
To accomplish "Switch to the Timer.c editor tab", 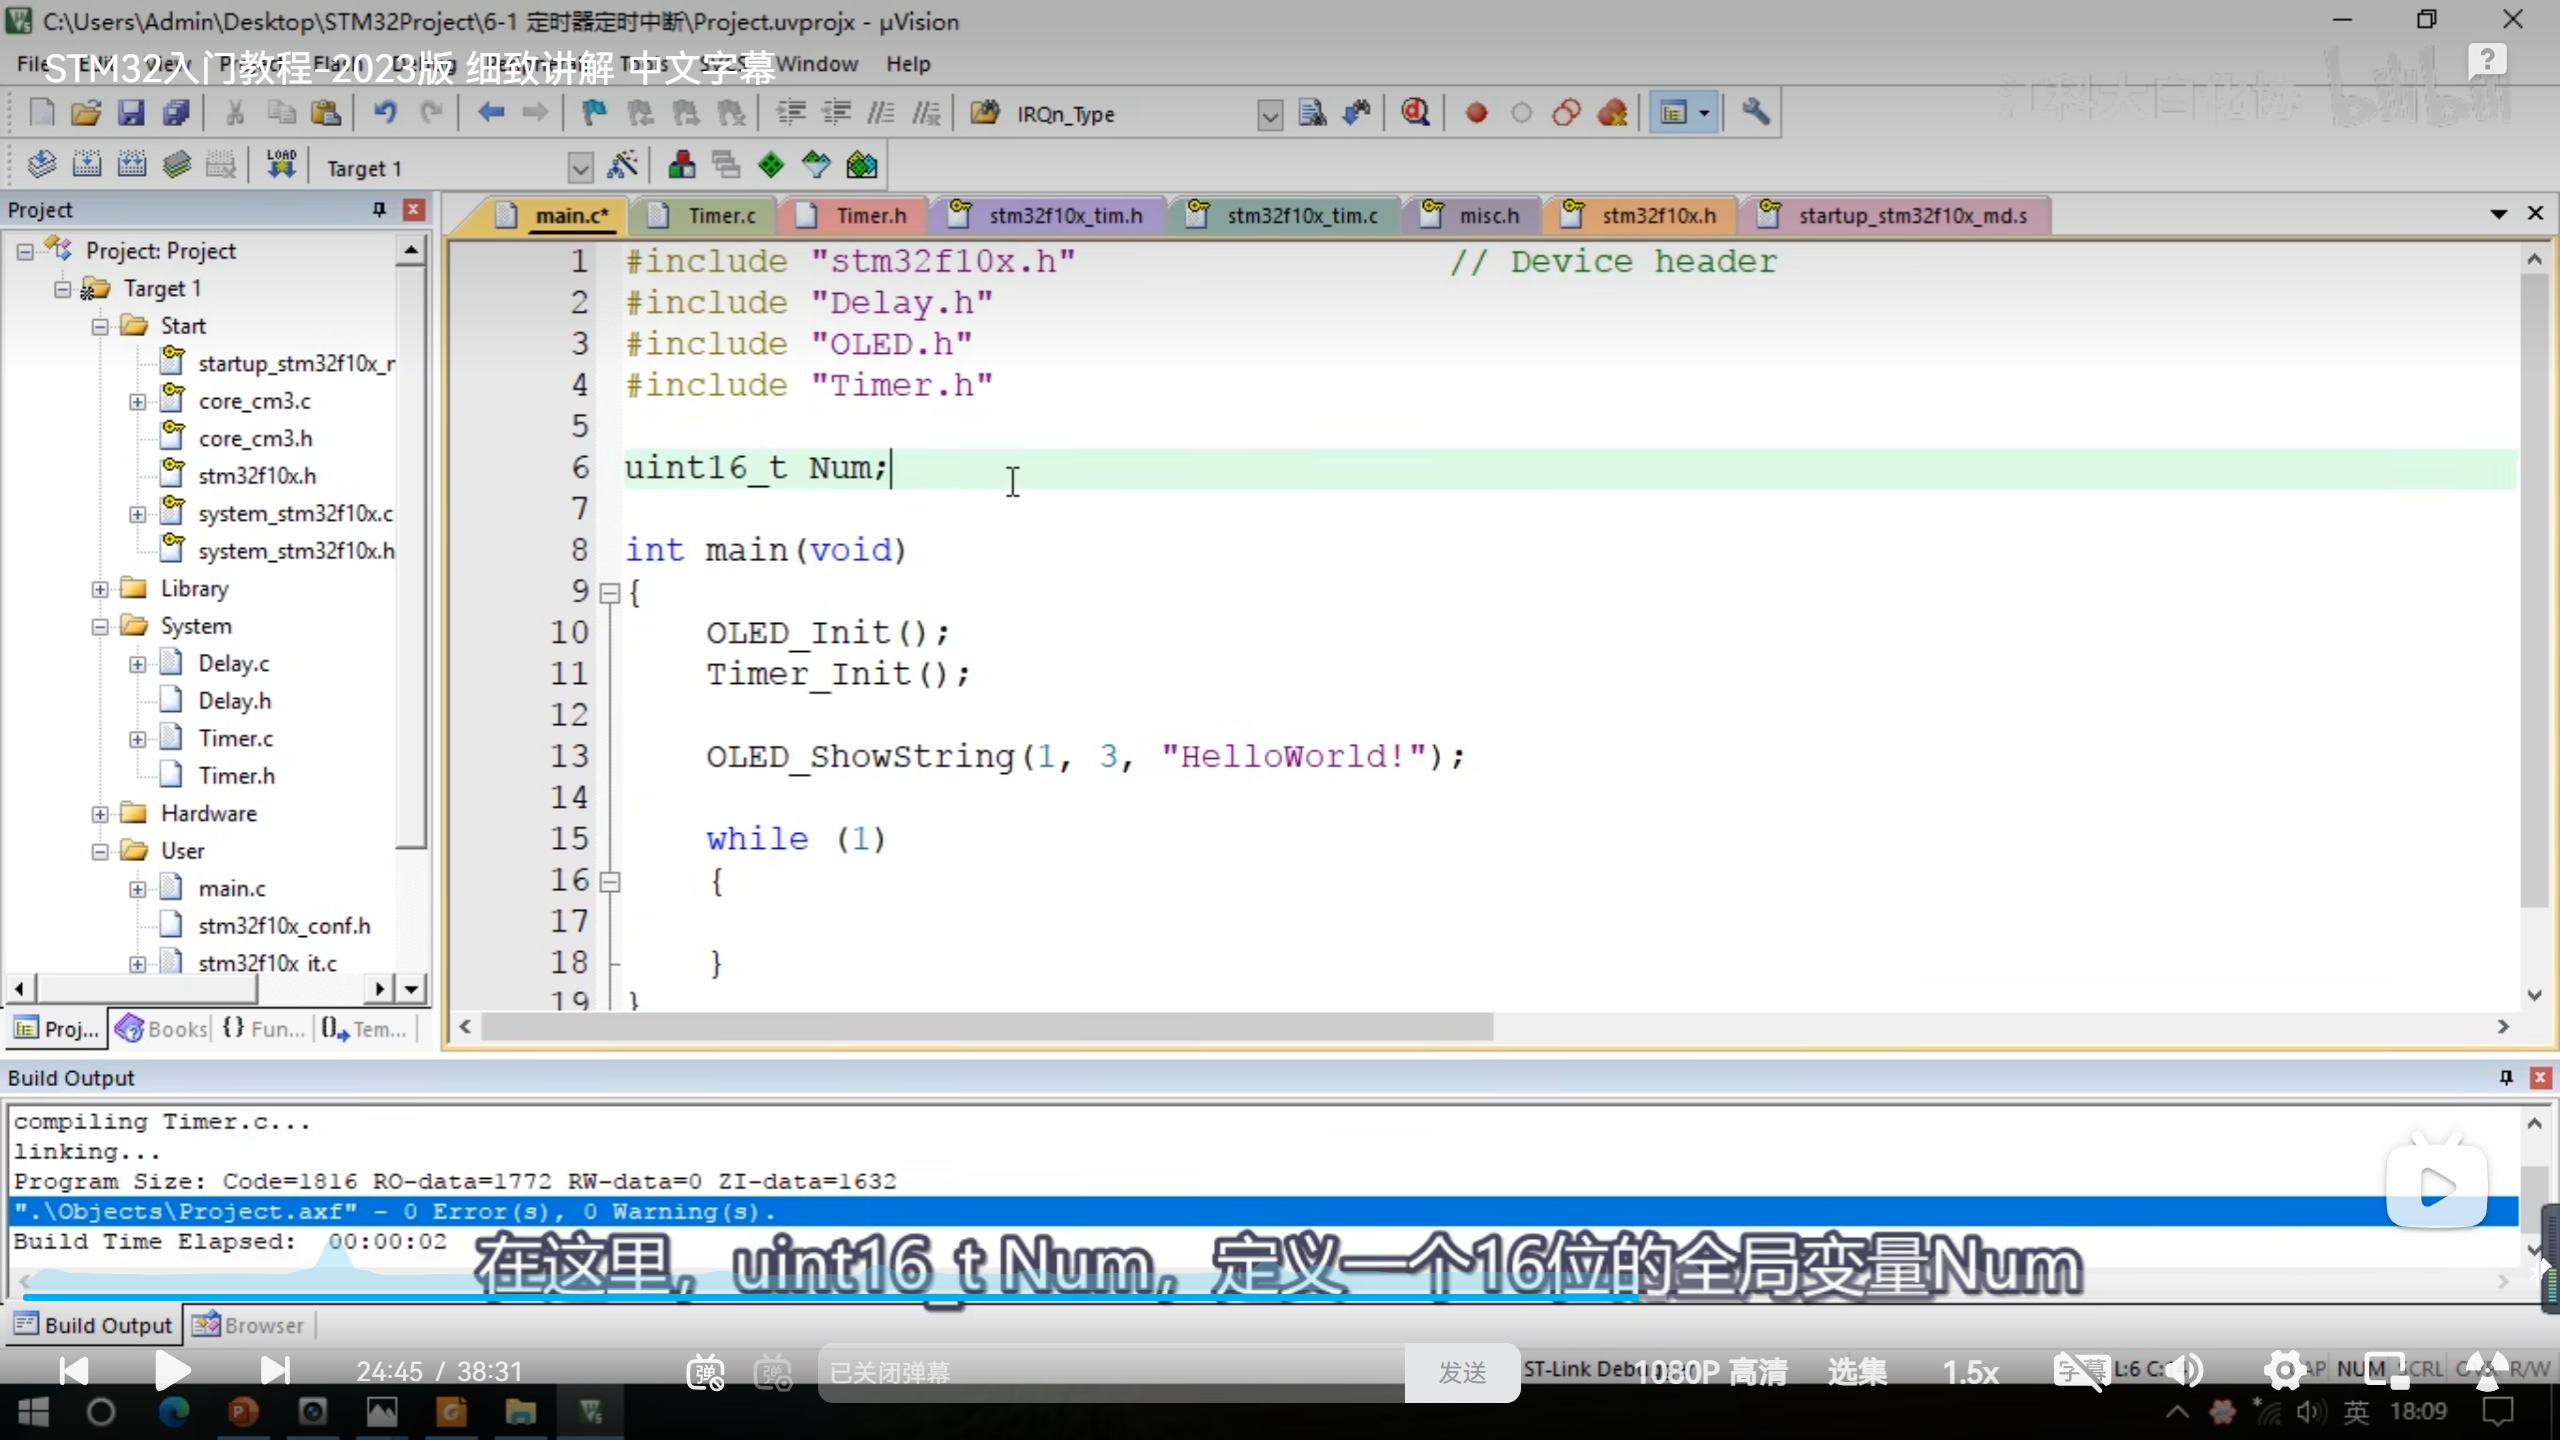I will 720,216.
